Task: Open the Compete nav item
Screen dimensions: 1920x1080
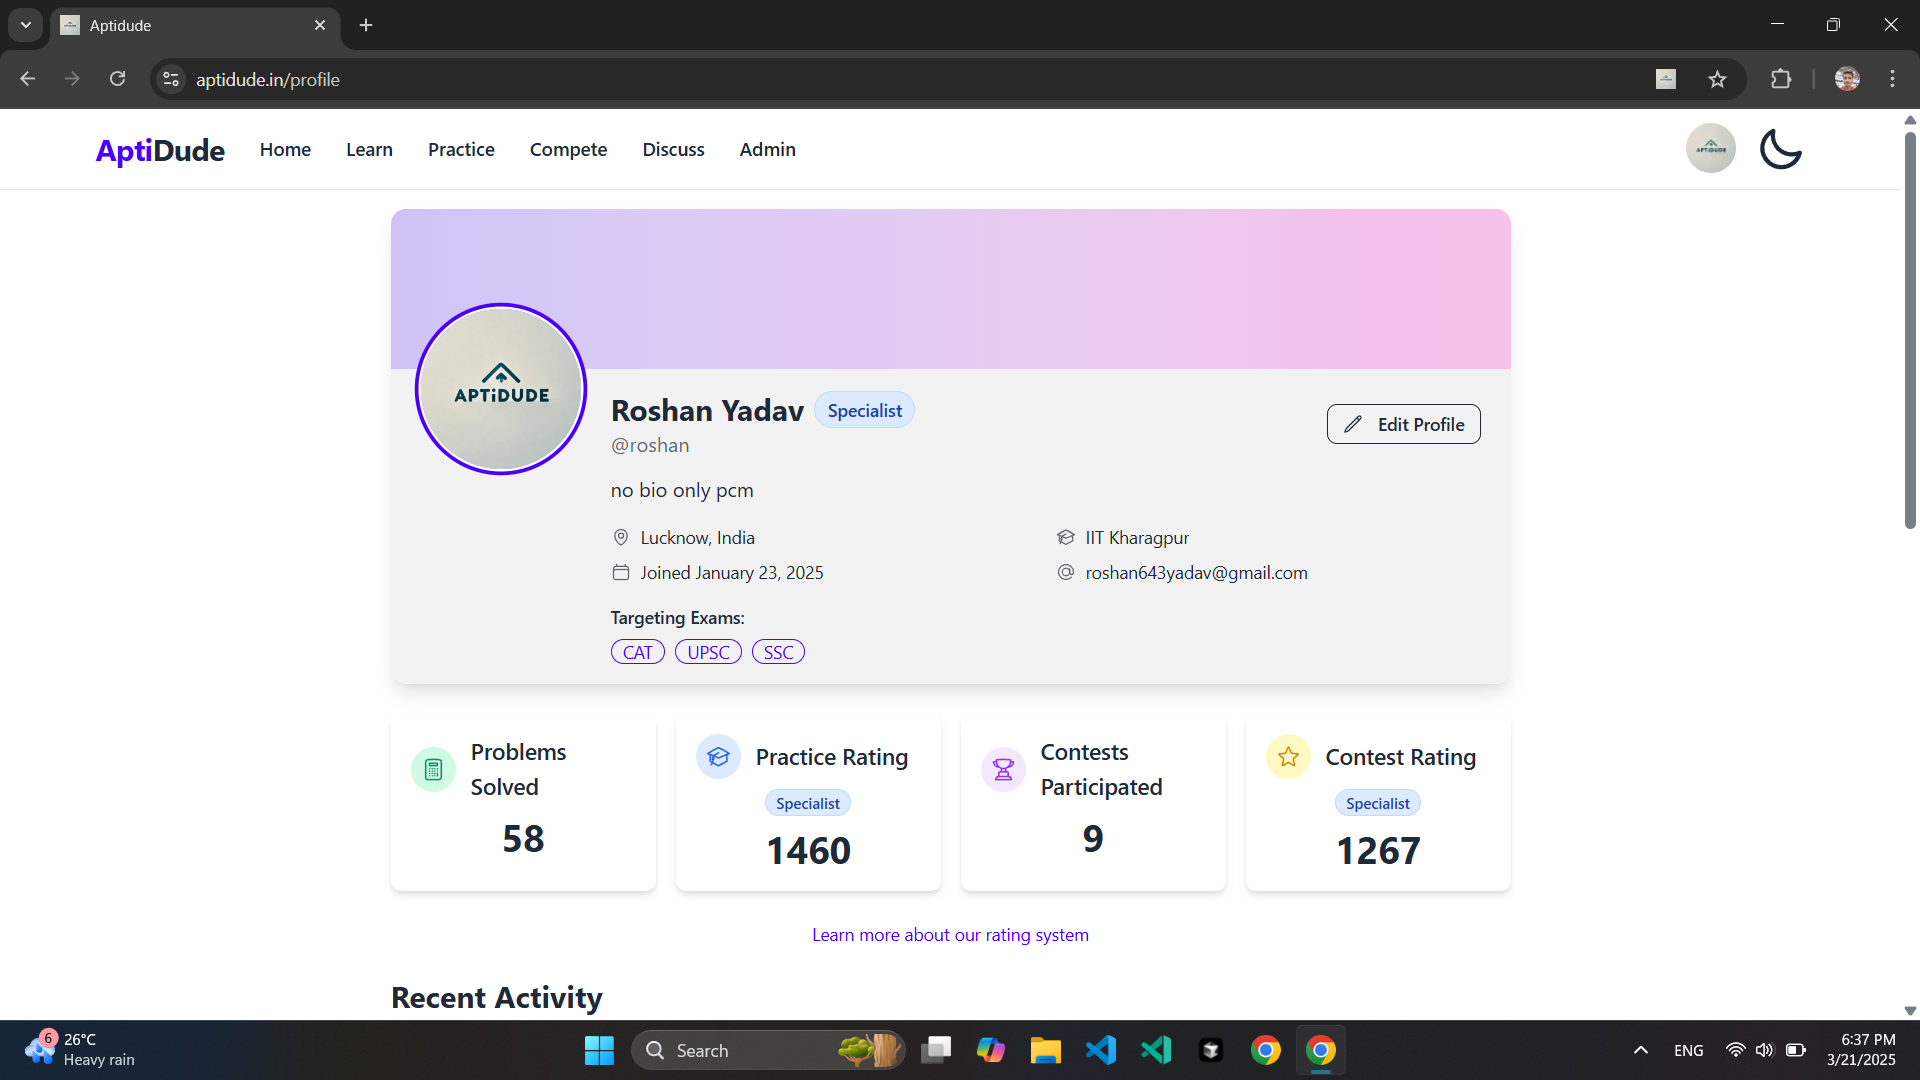Action: pos(568,149)
